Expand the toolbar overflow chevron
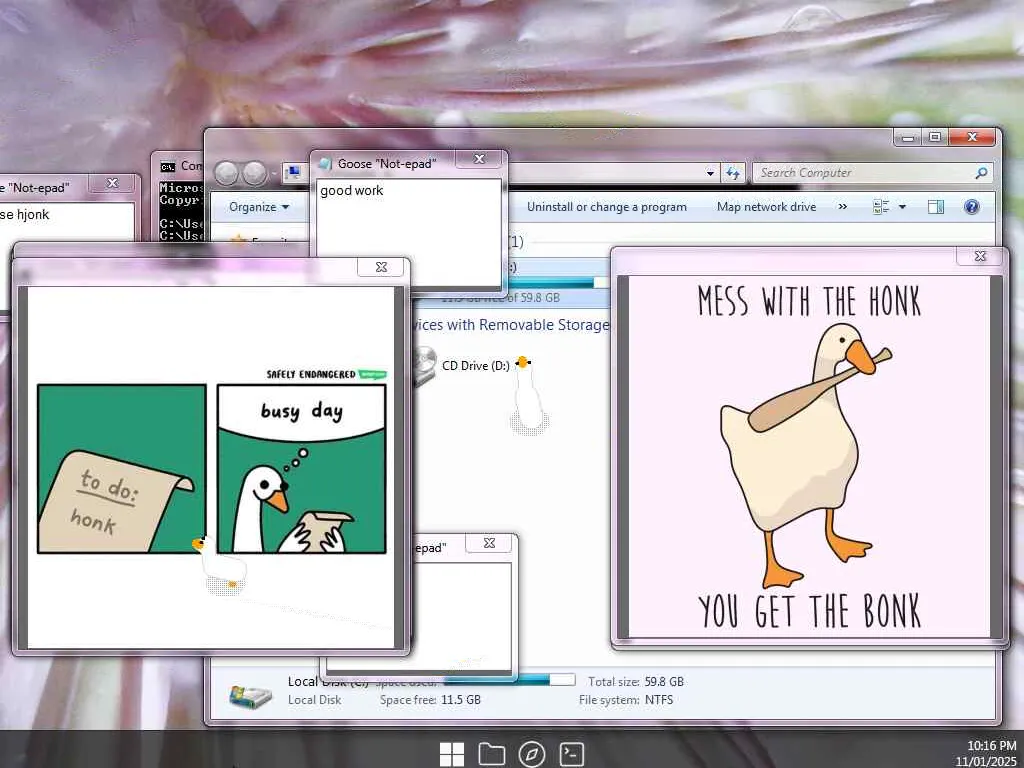This screenshot has width=1024, height=768. click(842, 207)
